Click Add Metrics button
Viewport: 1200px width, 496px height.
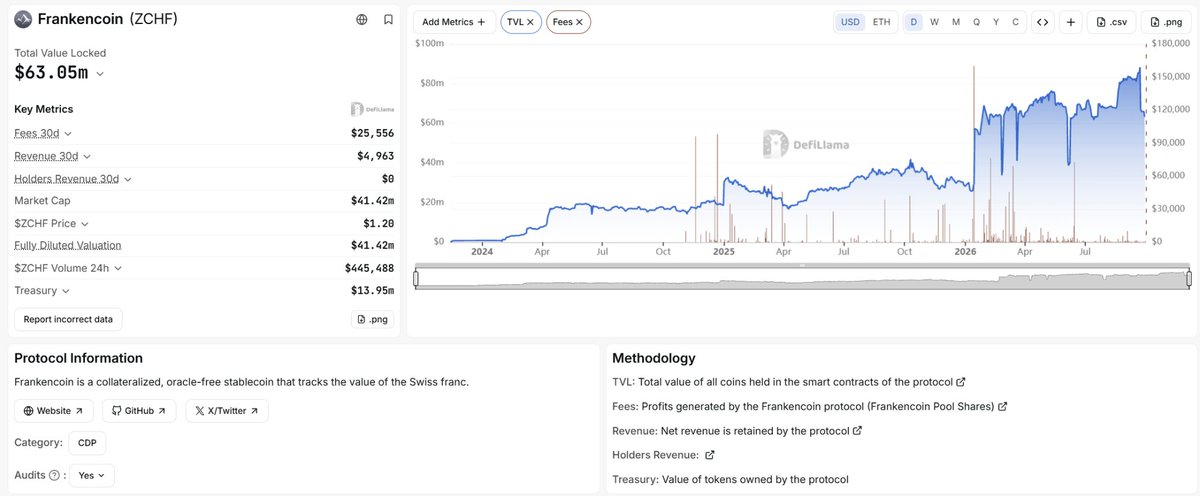pos(454,22)
